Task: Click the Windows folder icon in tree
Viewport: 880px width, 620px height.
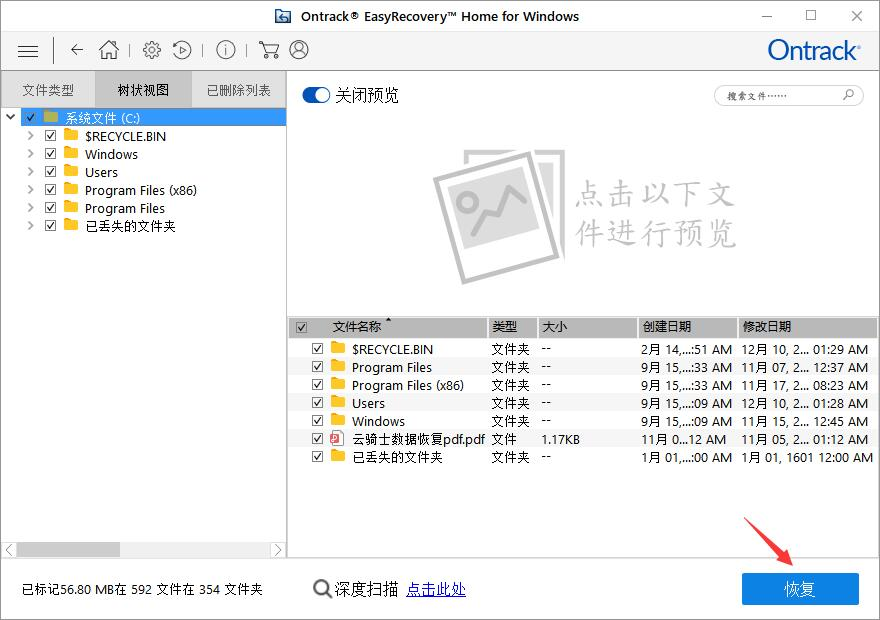Action: pyautogui.click(x=71, y=153)
